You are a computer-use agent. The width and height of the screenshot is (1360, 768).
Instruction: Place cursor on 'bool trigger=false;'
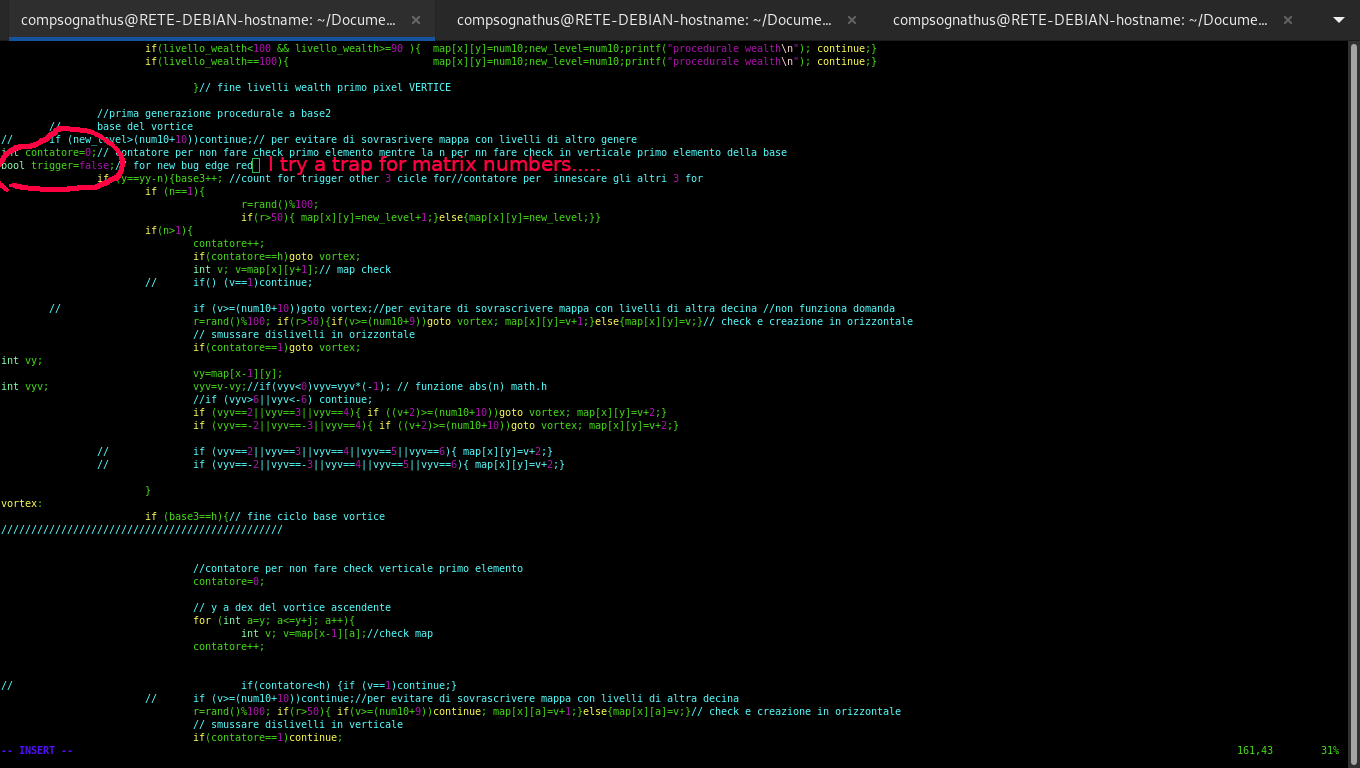[x=58, y=166]
